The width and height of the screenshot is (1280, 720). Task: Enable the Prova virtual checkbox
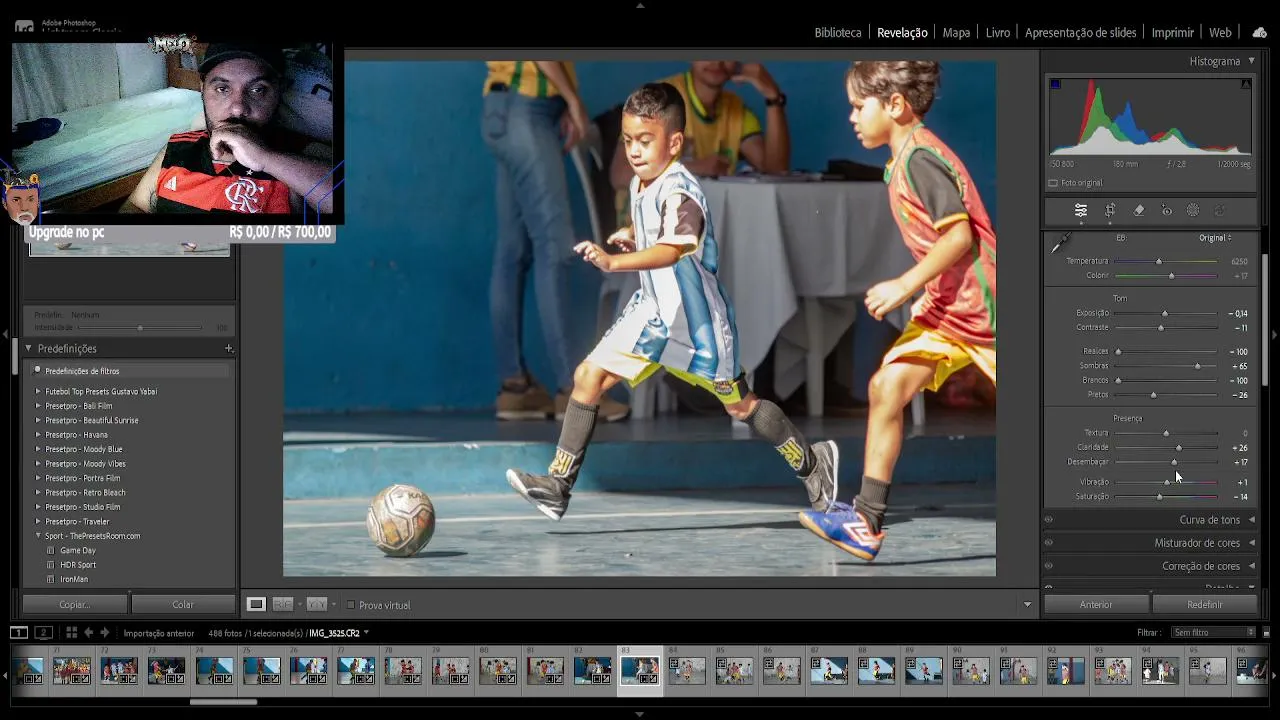pos(350,605)
